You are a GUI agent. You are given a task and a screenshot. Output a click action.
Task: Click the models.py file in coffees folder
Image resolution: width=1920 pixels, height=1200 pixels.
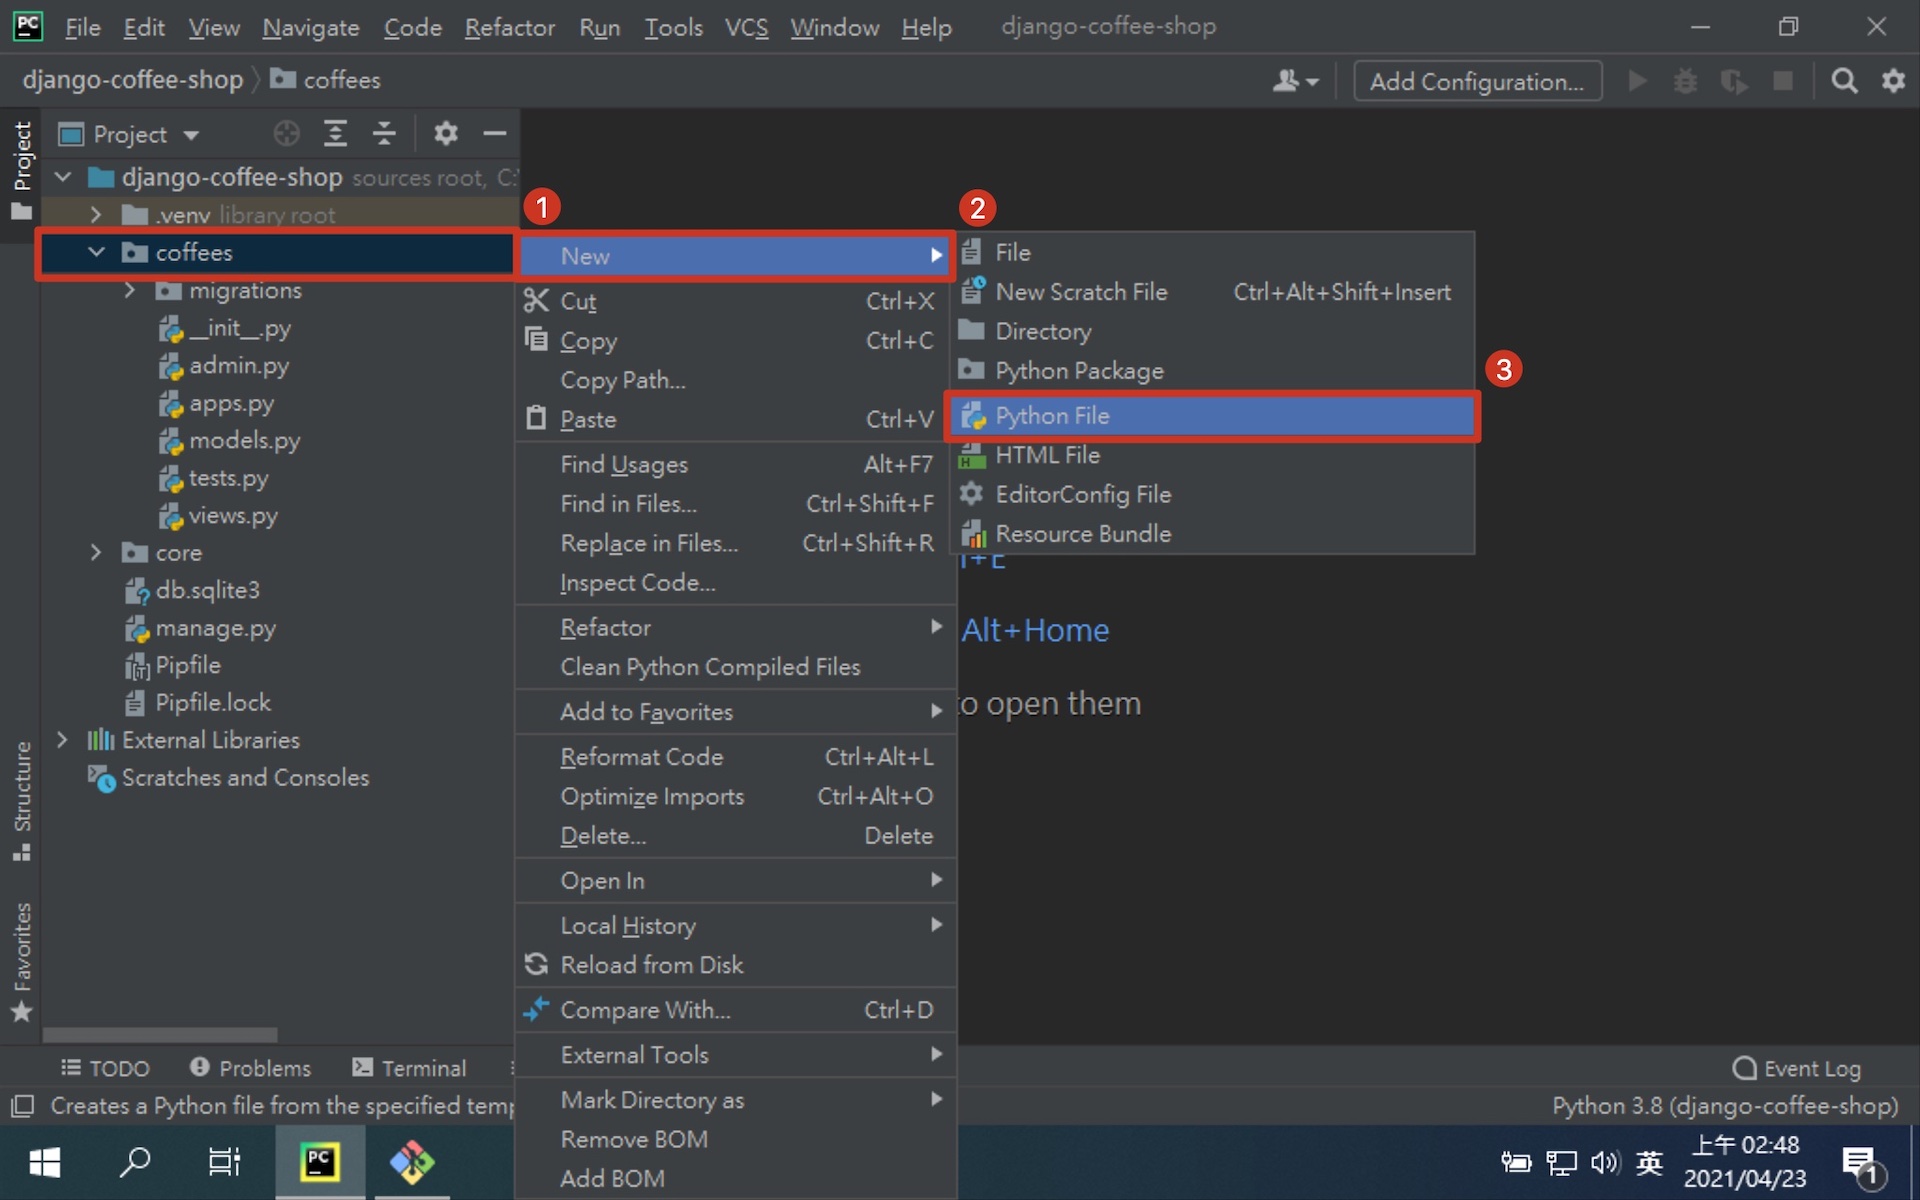pyautogui.click(x=243, y=440)
